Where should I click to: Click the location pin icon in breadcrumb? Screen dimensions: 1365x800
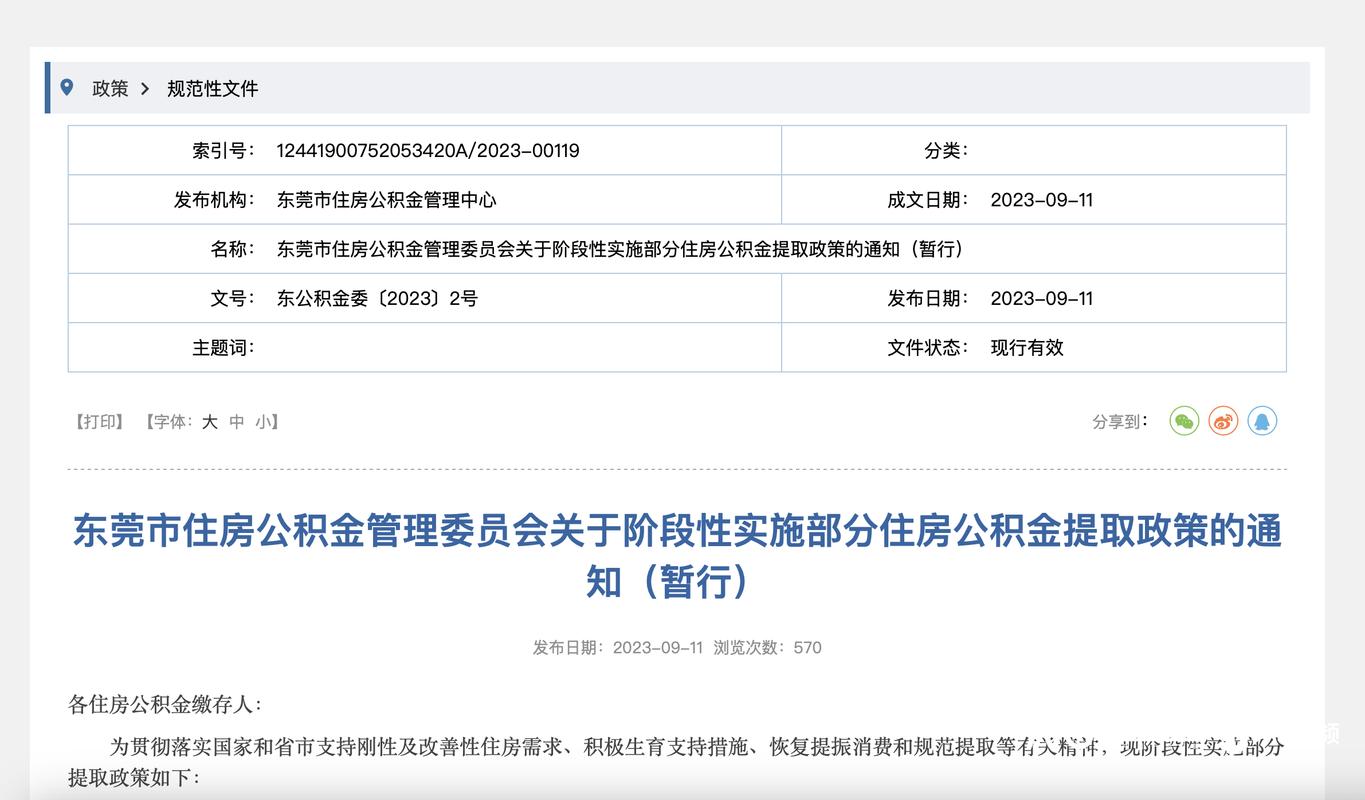[67, 87]
